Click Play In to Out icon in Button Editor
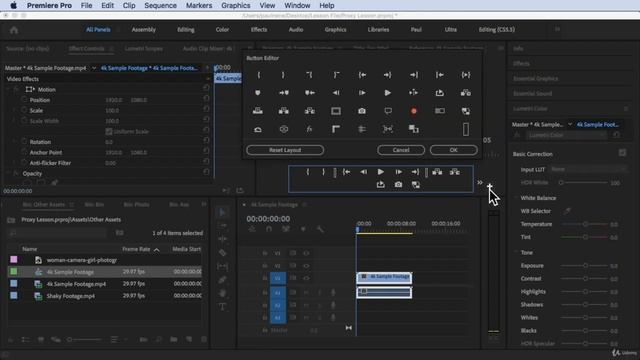Screen dimensions: 640x360 tap(466, 75)
